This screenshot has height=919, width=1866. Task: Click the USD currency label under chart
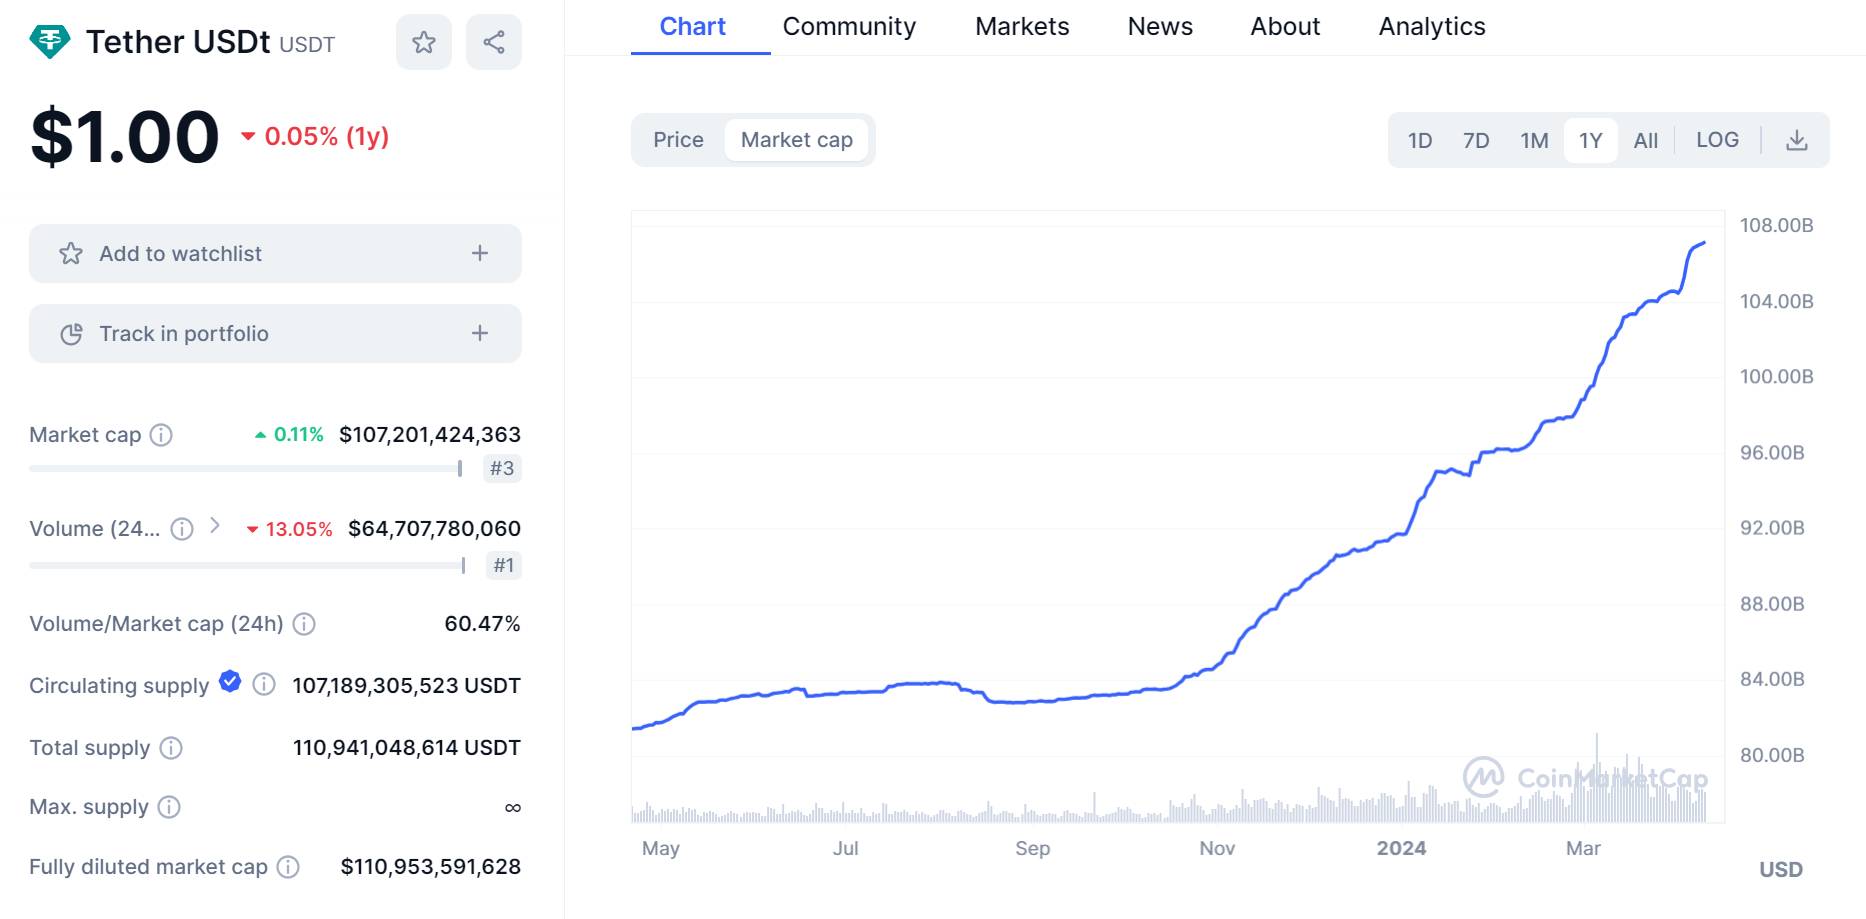pyautogui.click(x=1781, y=870)
